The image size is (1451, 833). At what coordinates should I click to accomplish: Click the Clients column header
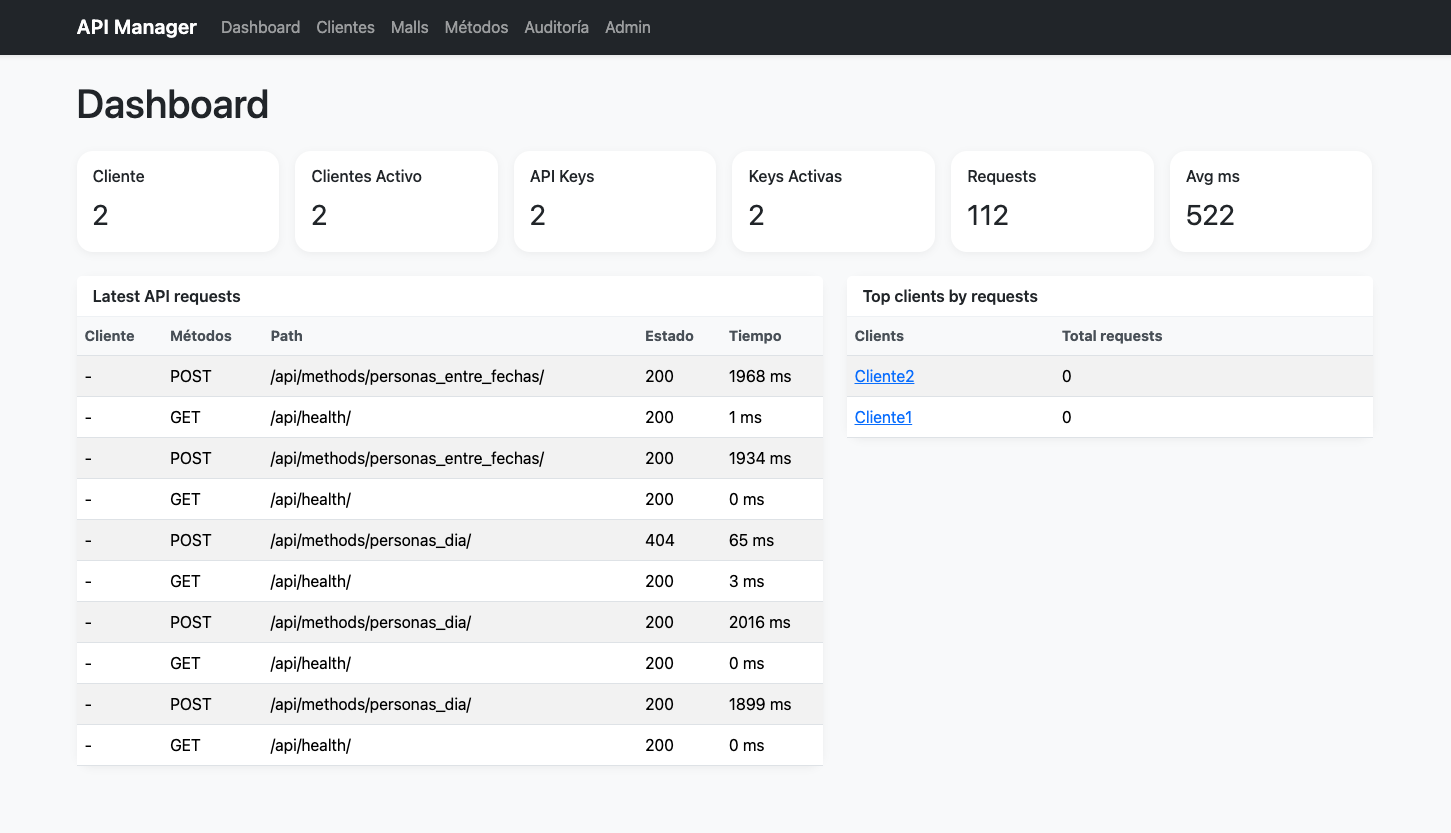click(879, 336)
